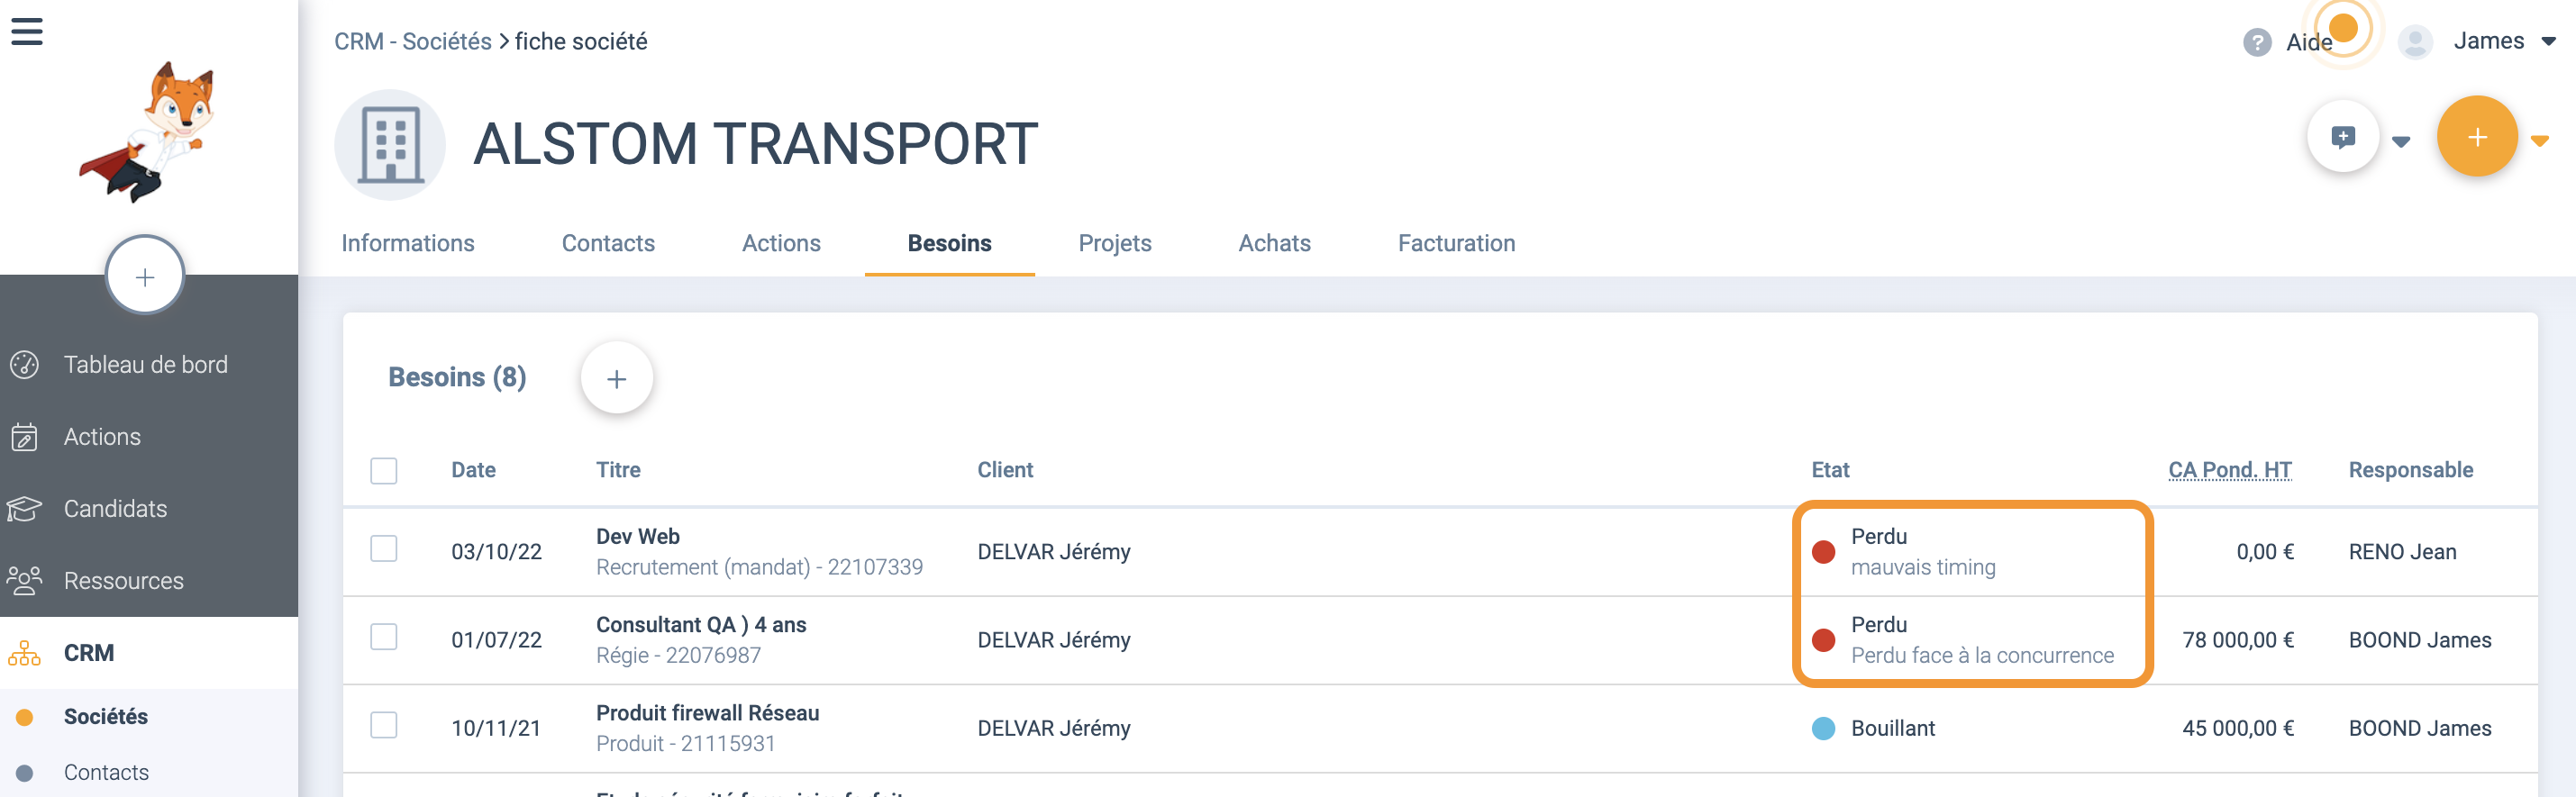
Task: Open Tableau de bord dashboard icon
Action: point(24,365)
